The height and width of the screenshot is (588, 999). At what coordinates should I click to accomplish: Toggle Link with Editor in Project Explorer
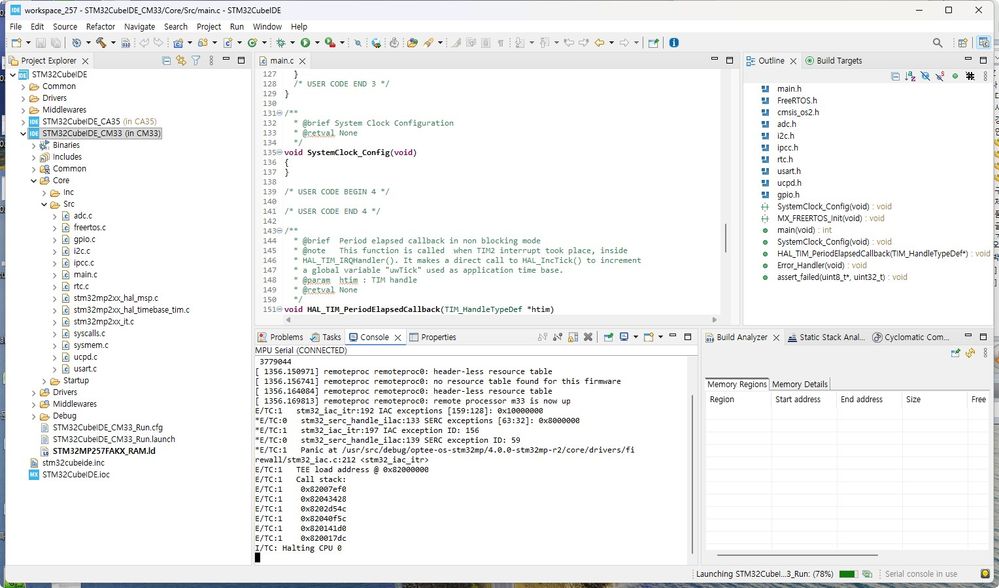181,61
